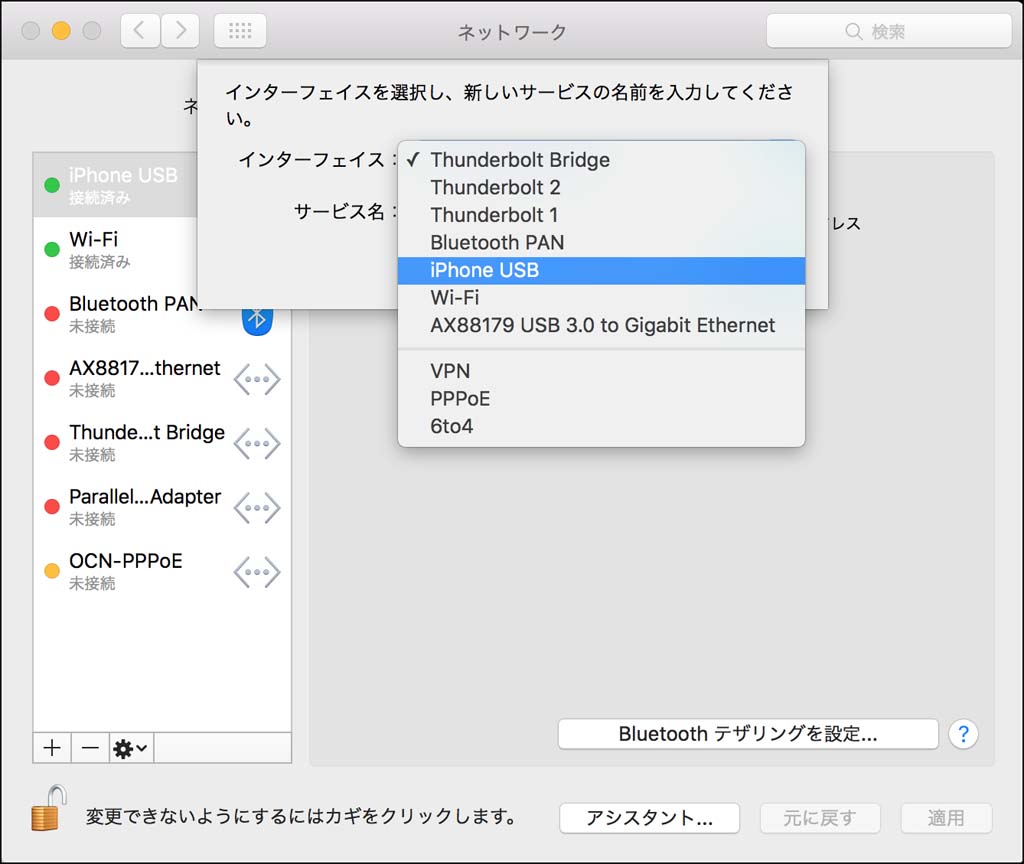
Task: Select Thunderbolt Bridge from interface menu
Action: pos(601,160)
